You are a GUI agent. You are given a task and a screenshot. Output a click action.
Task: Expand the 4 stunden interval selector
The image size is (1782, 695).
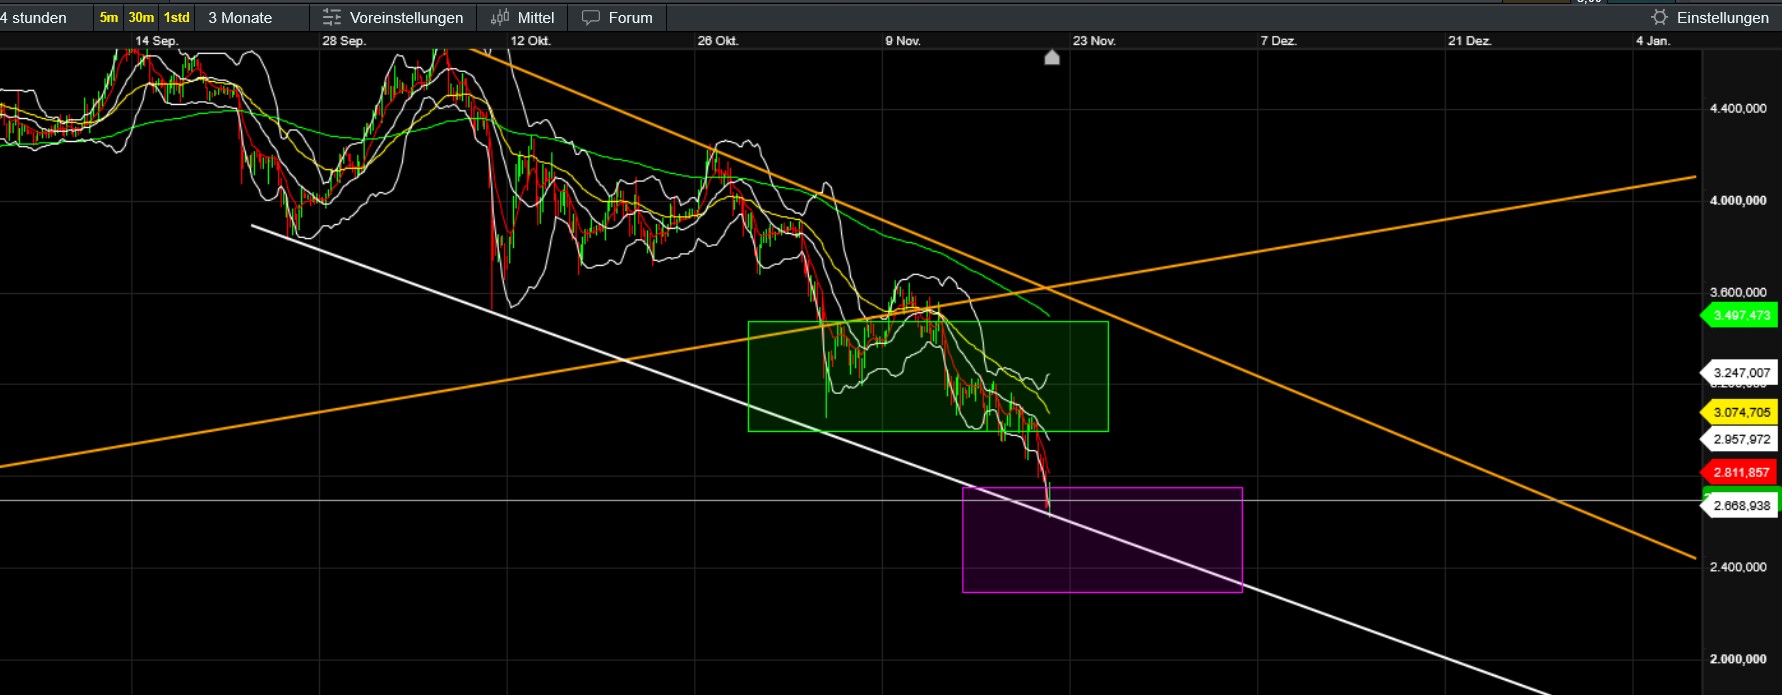click(34, 18)
